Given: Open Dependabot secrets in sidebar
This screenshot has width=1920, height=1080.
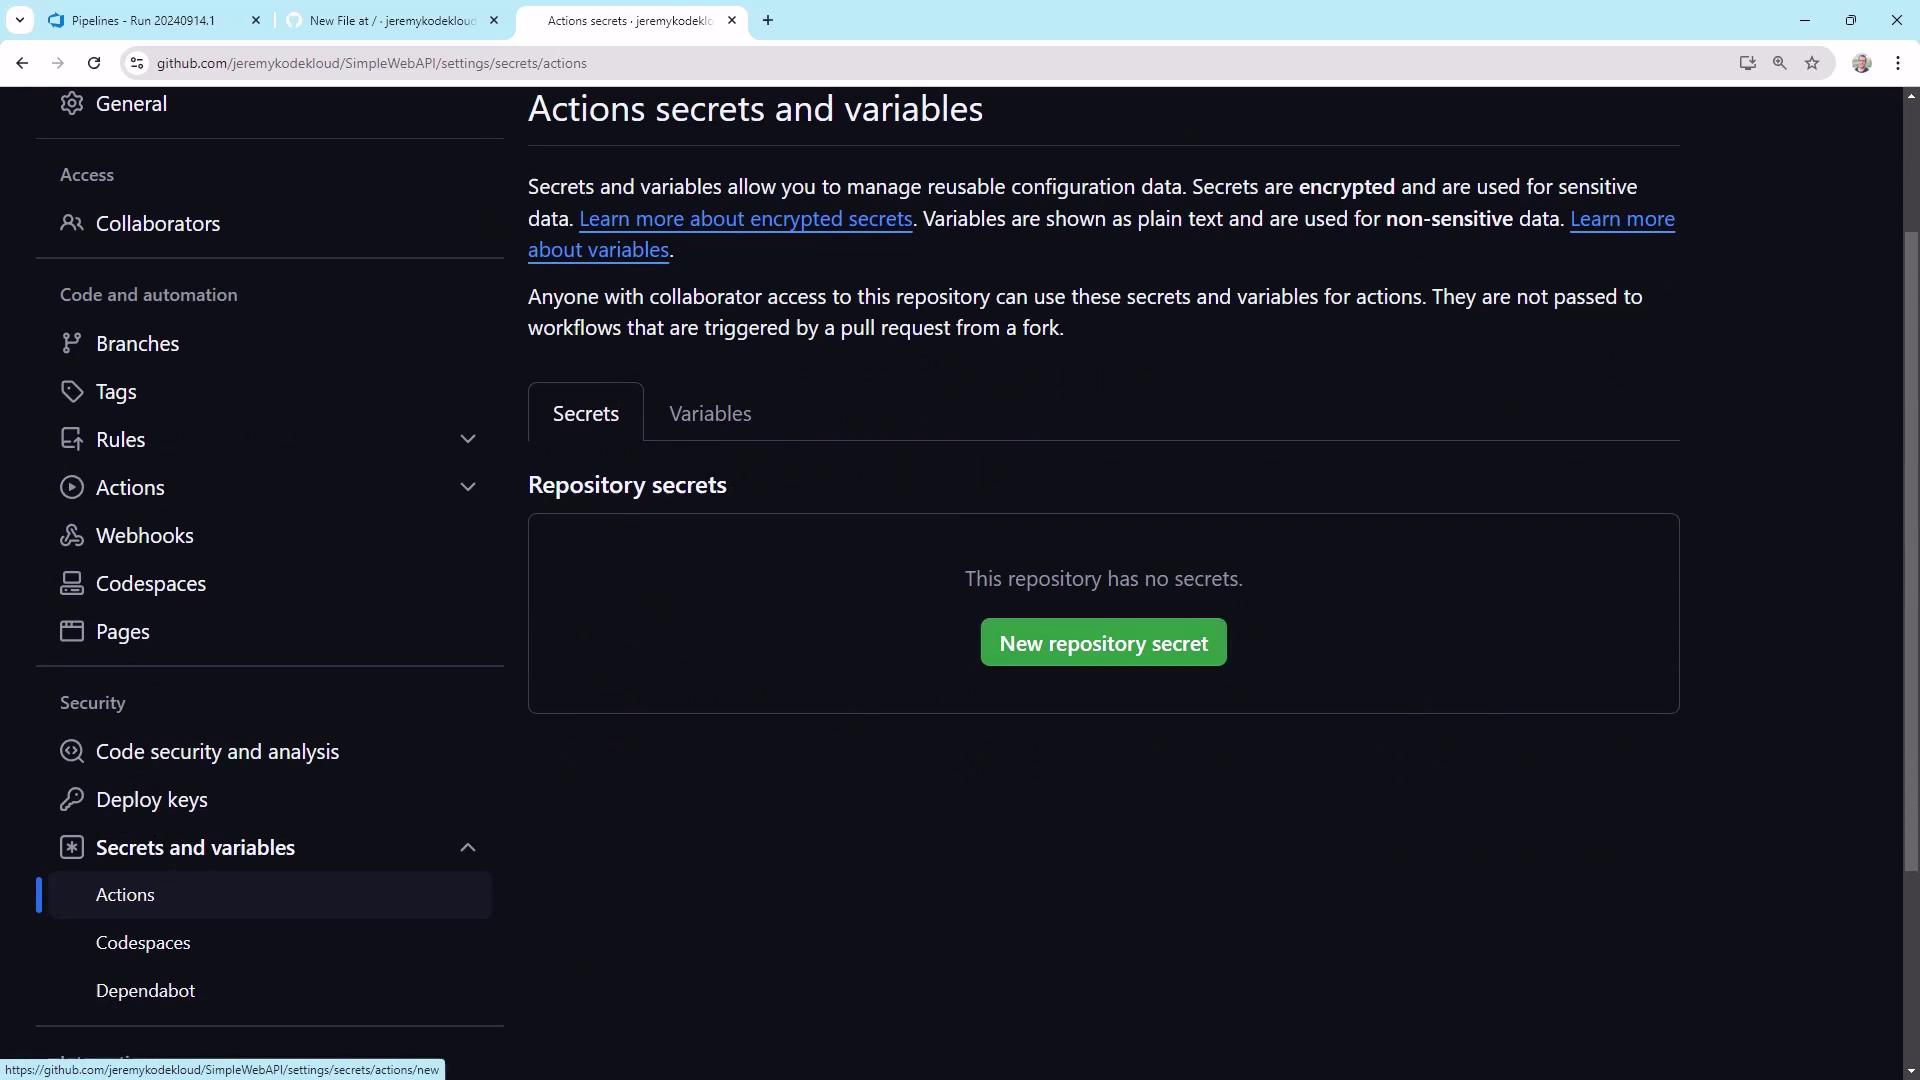Looking at the screenshot, I should tap(145, 990).
